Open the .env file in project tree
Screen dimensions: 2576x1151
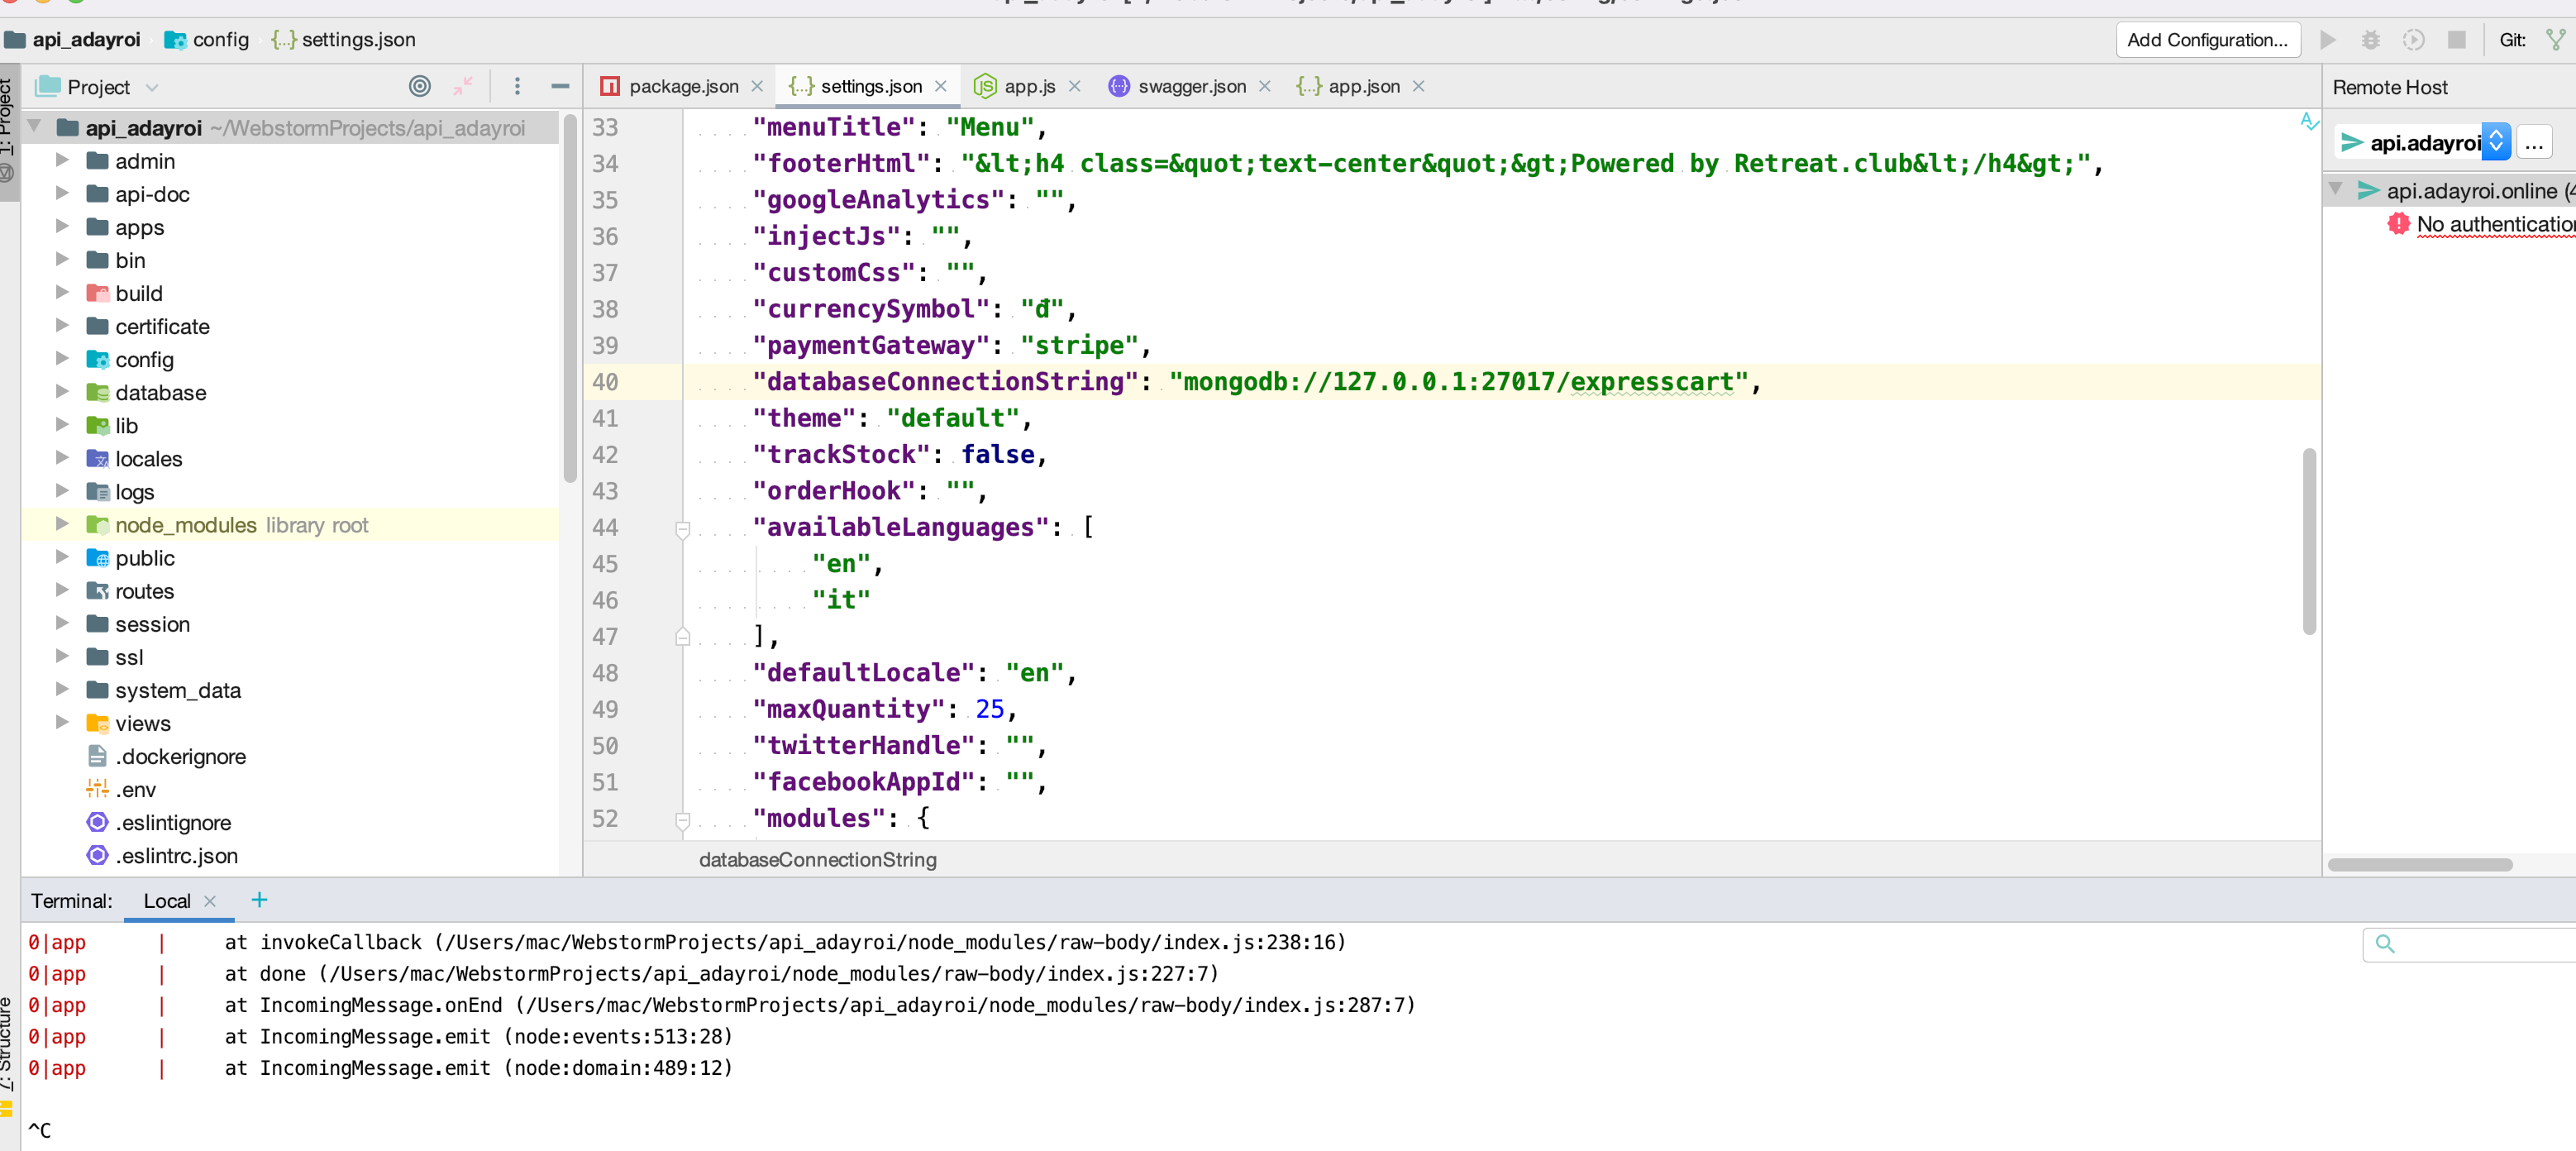pos(135,790)
